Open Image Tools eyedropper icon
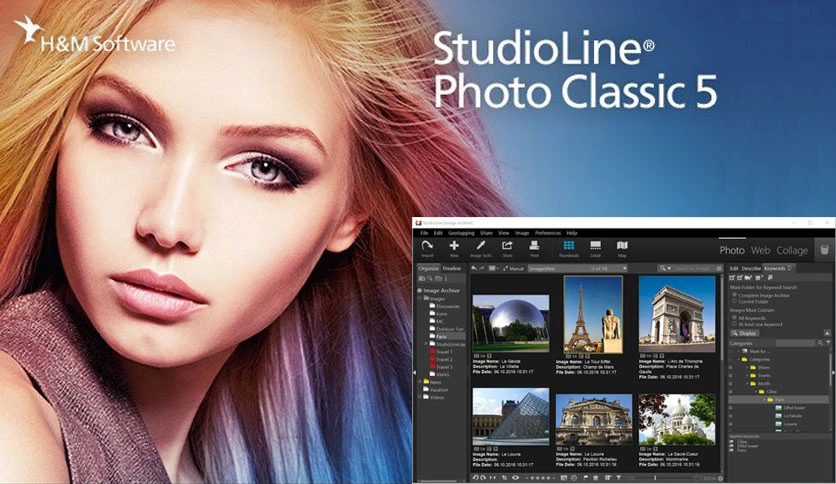Image resolution: width=836 pixels, height=484 pixels. point(480,245)
